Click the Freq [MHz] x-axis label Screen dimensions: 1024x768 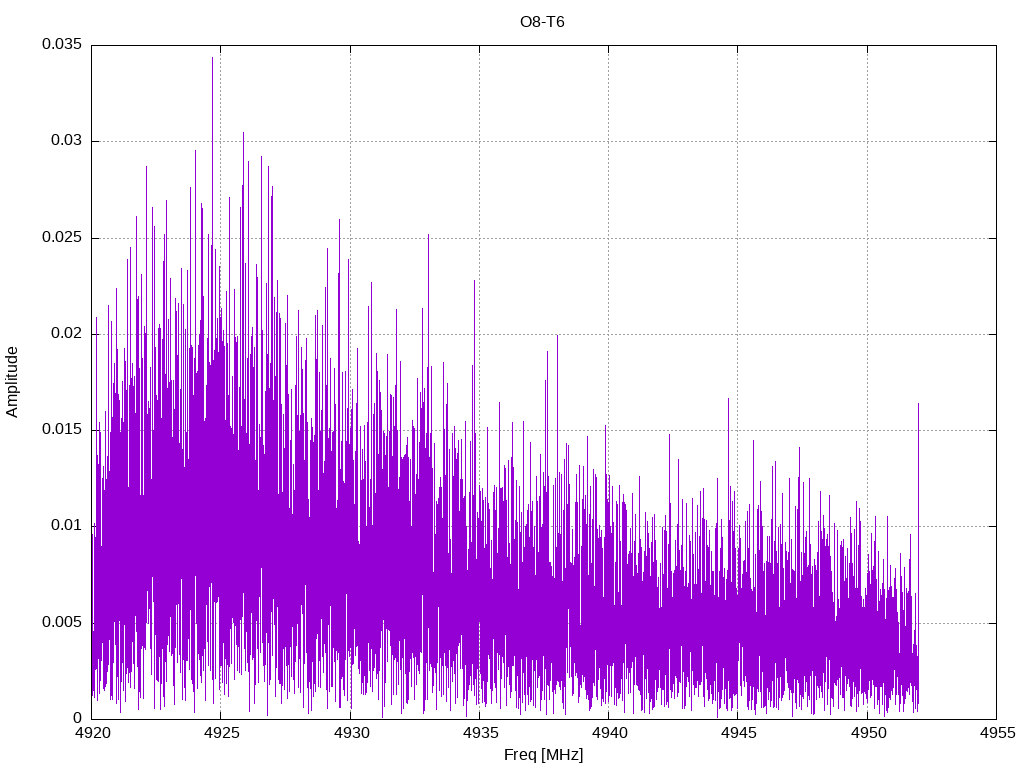point(543,755)
